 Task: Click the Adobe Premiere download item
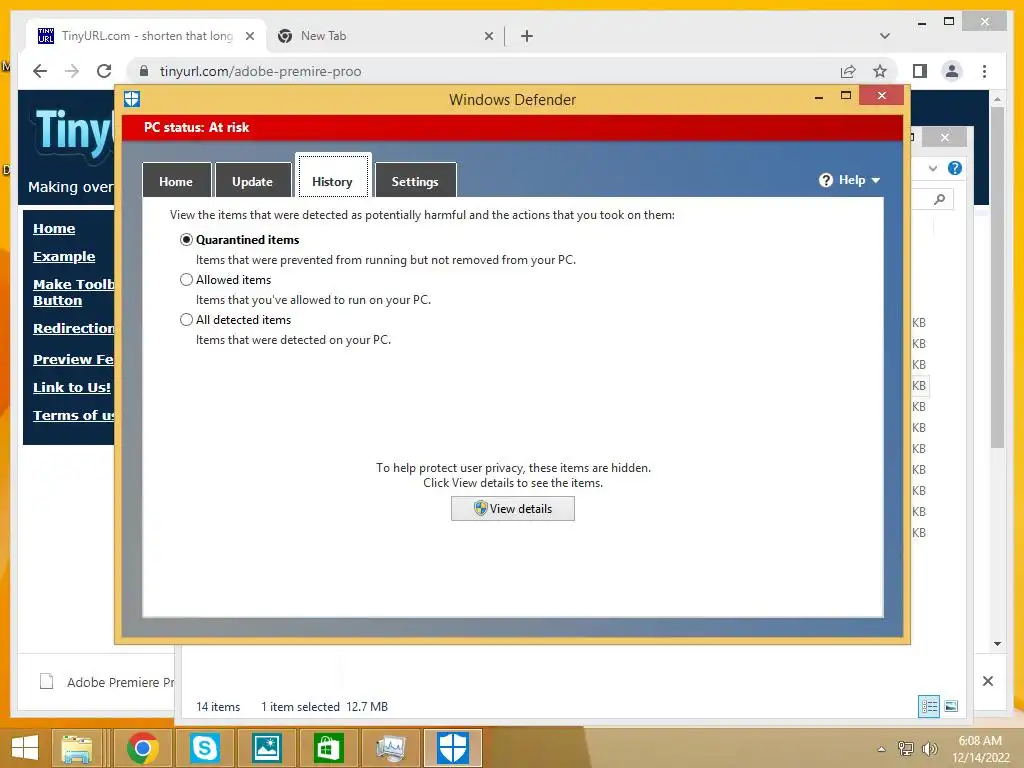[108, 682]
